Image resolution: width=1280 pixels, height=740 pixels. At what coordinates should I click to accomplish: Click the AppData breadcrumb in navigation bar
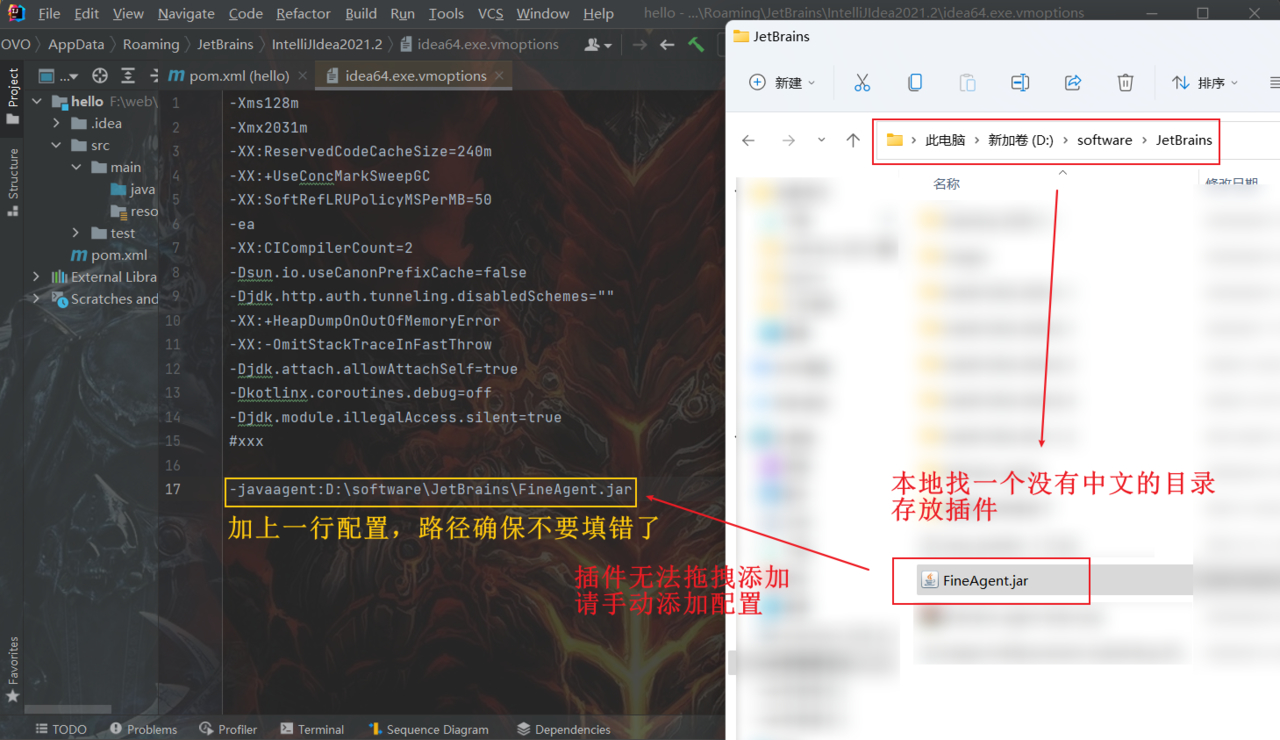[76, 45]
